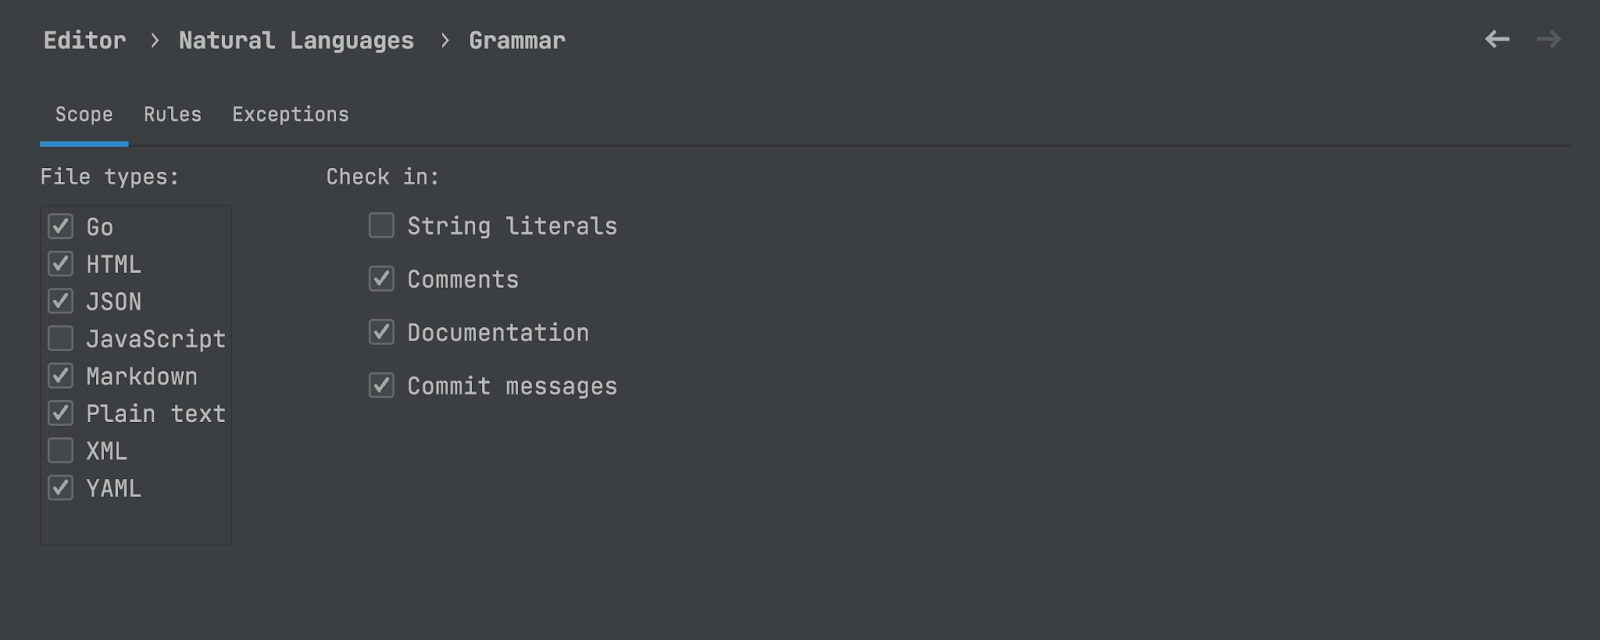Viewport: 1600px width, 640px height.
Task: Disable grammar checking for HTML files
Action: click(61, 264)
